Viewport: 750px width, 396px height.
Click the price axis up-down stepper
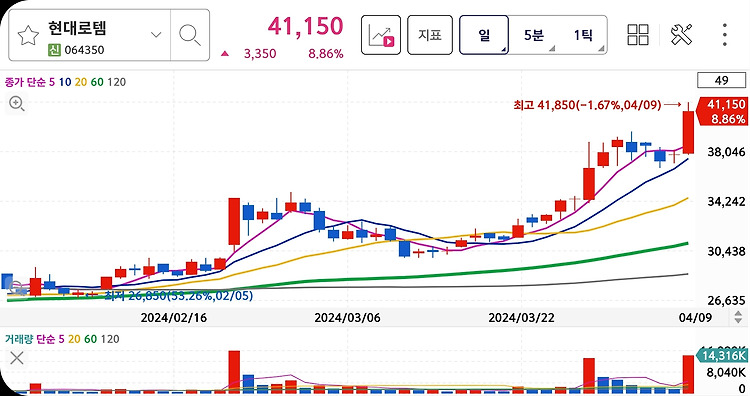click(738, 317)
